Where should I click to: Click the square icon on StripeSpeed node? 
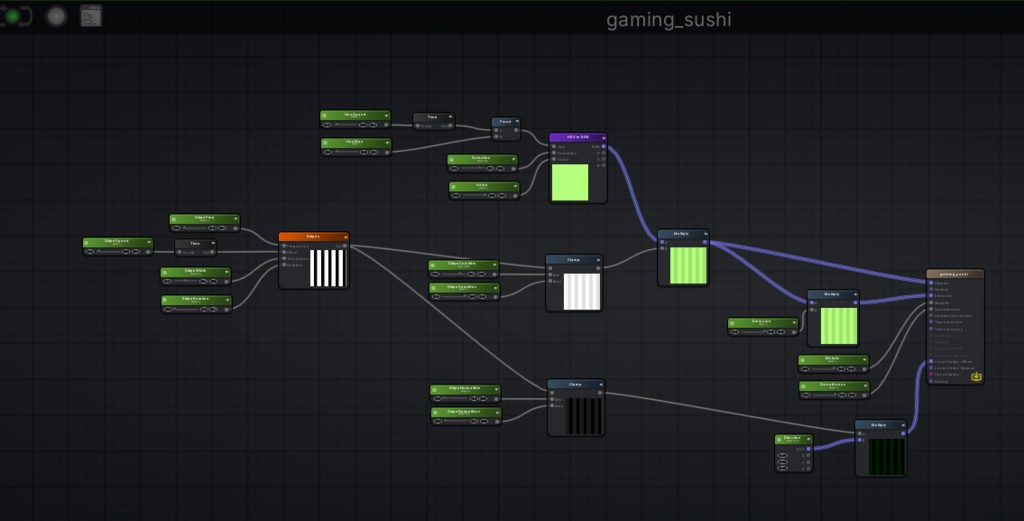point(87,243)
